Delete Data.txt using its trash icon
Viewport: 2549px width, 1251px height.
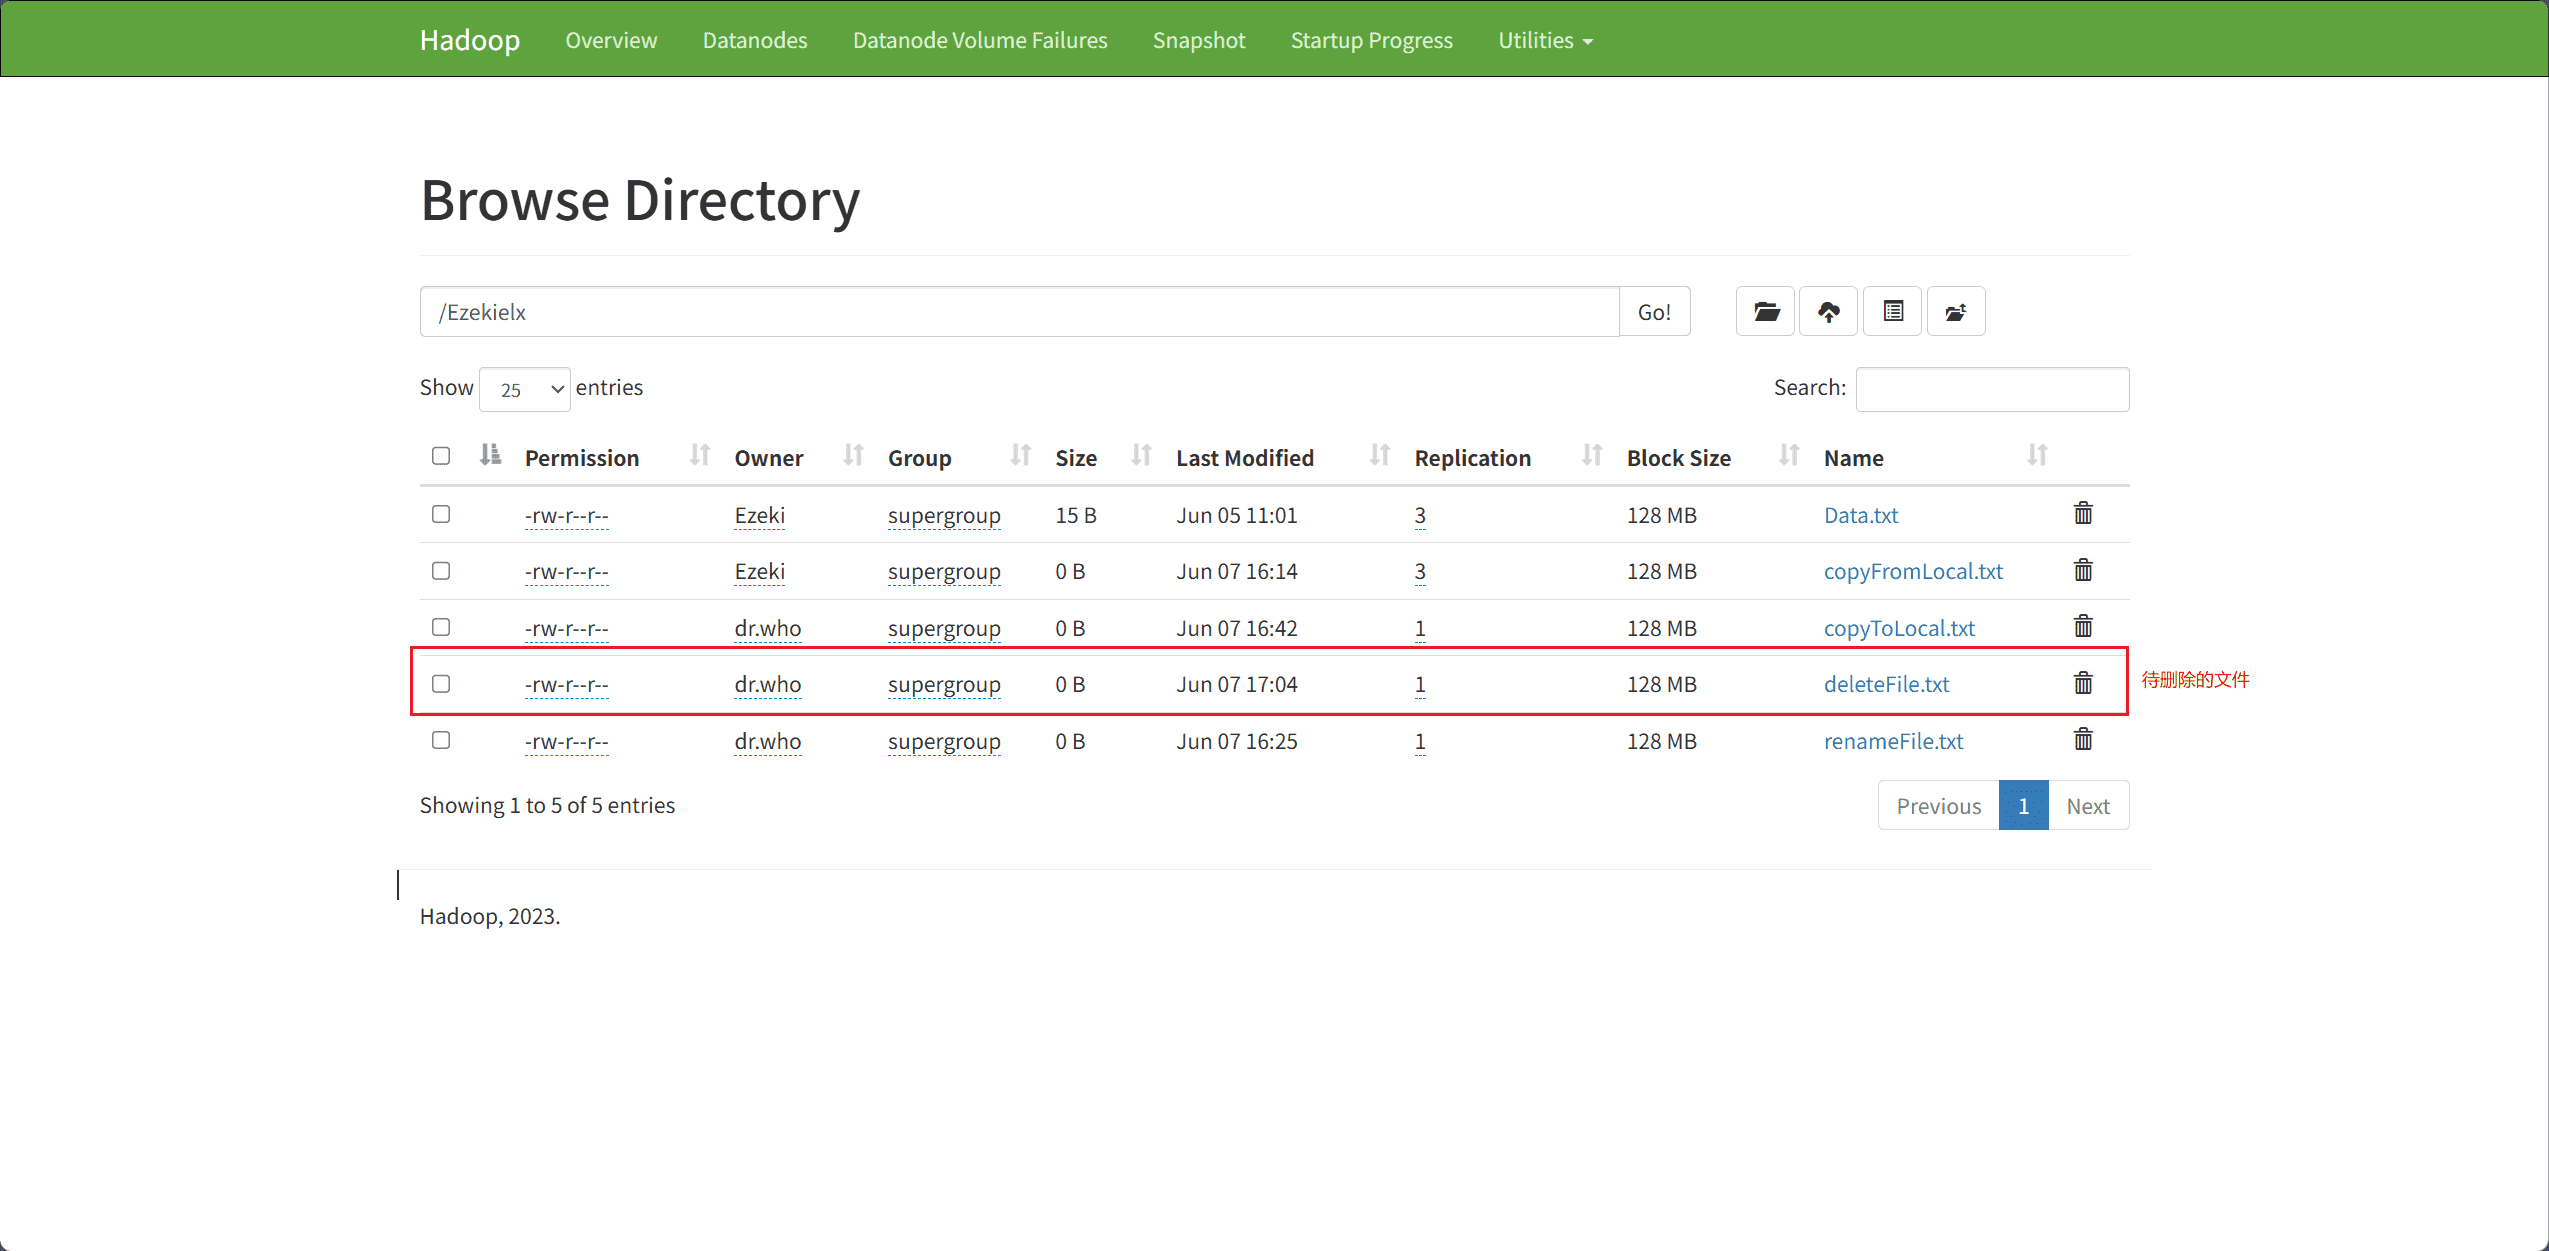coord(2083,514)
